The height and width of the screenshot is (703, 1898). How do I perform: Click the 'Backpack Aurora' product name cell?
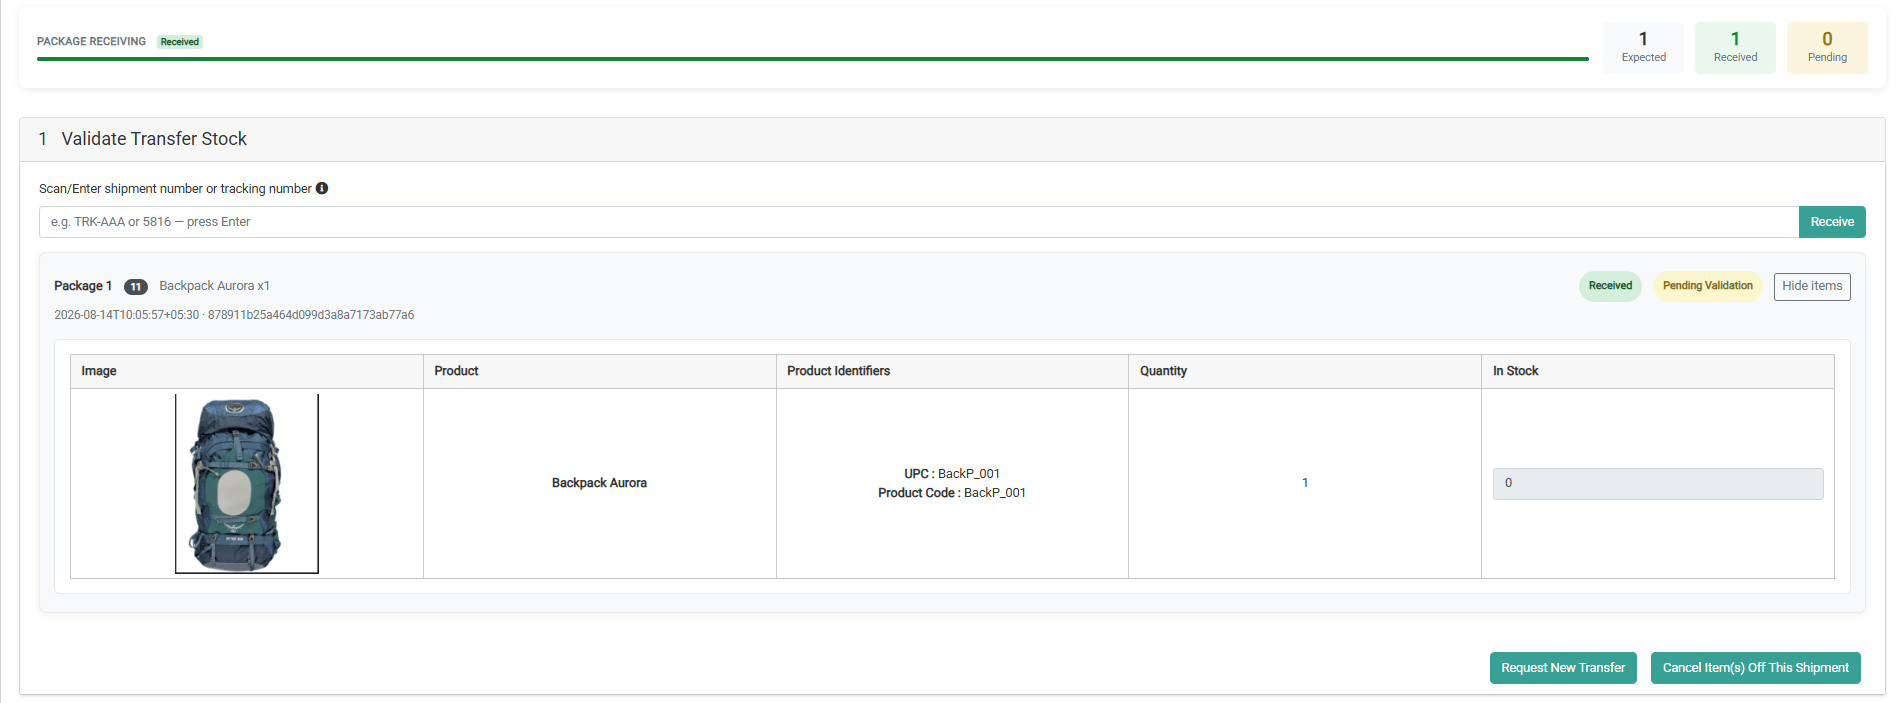tap(599, 483)
